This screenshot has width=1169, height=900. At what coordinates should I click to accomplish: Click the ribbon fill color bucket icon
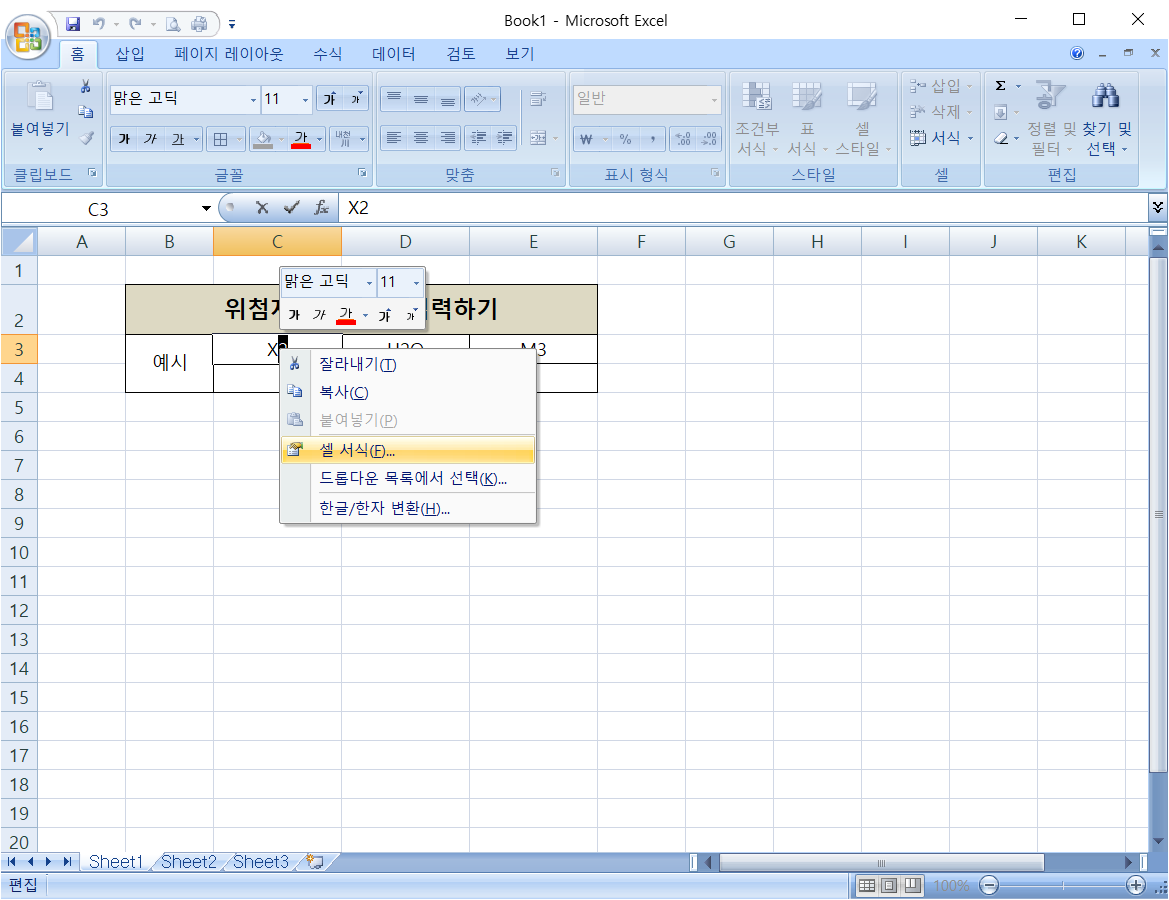[x=262, y=139]
